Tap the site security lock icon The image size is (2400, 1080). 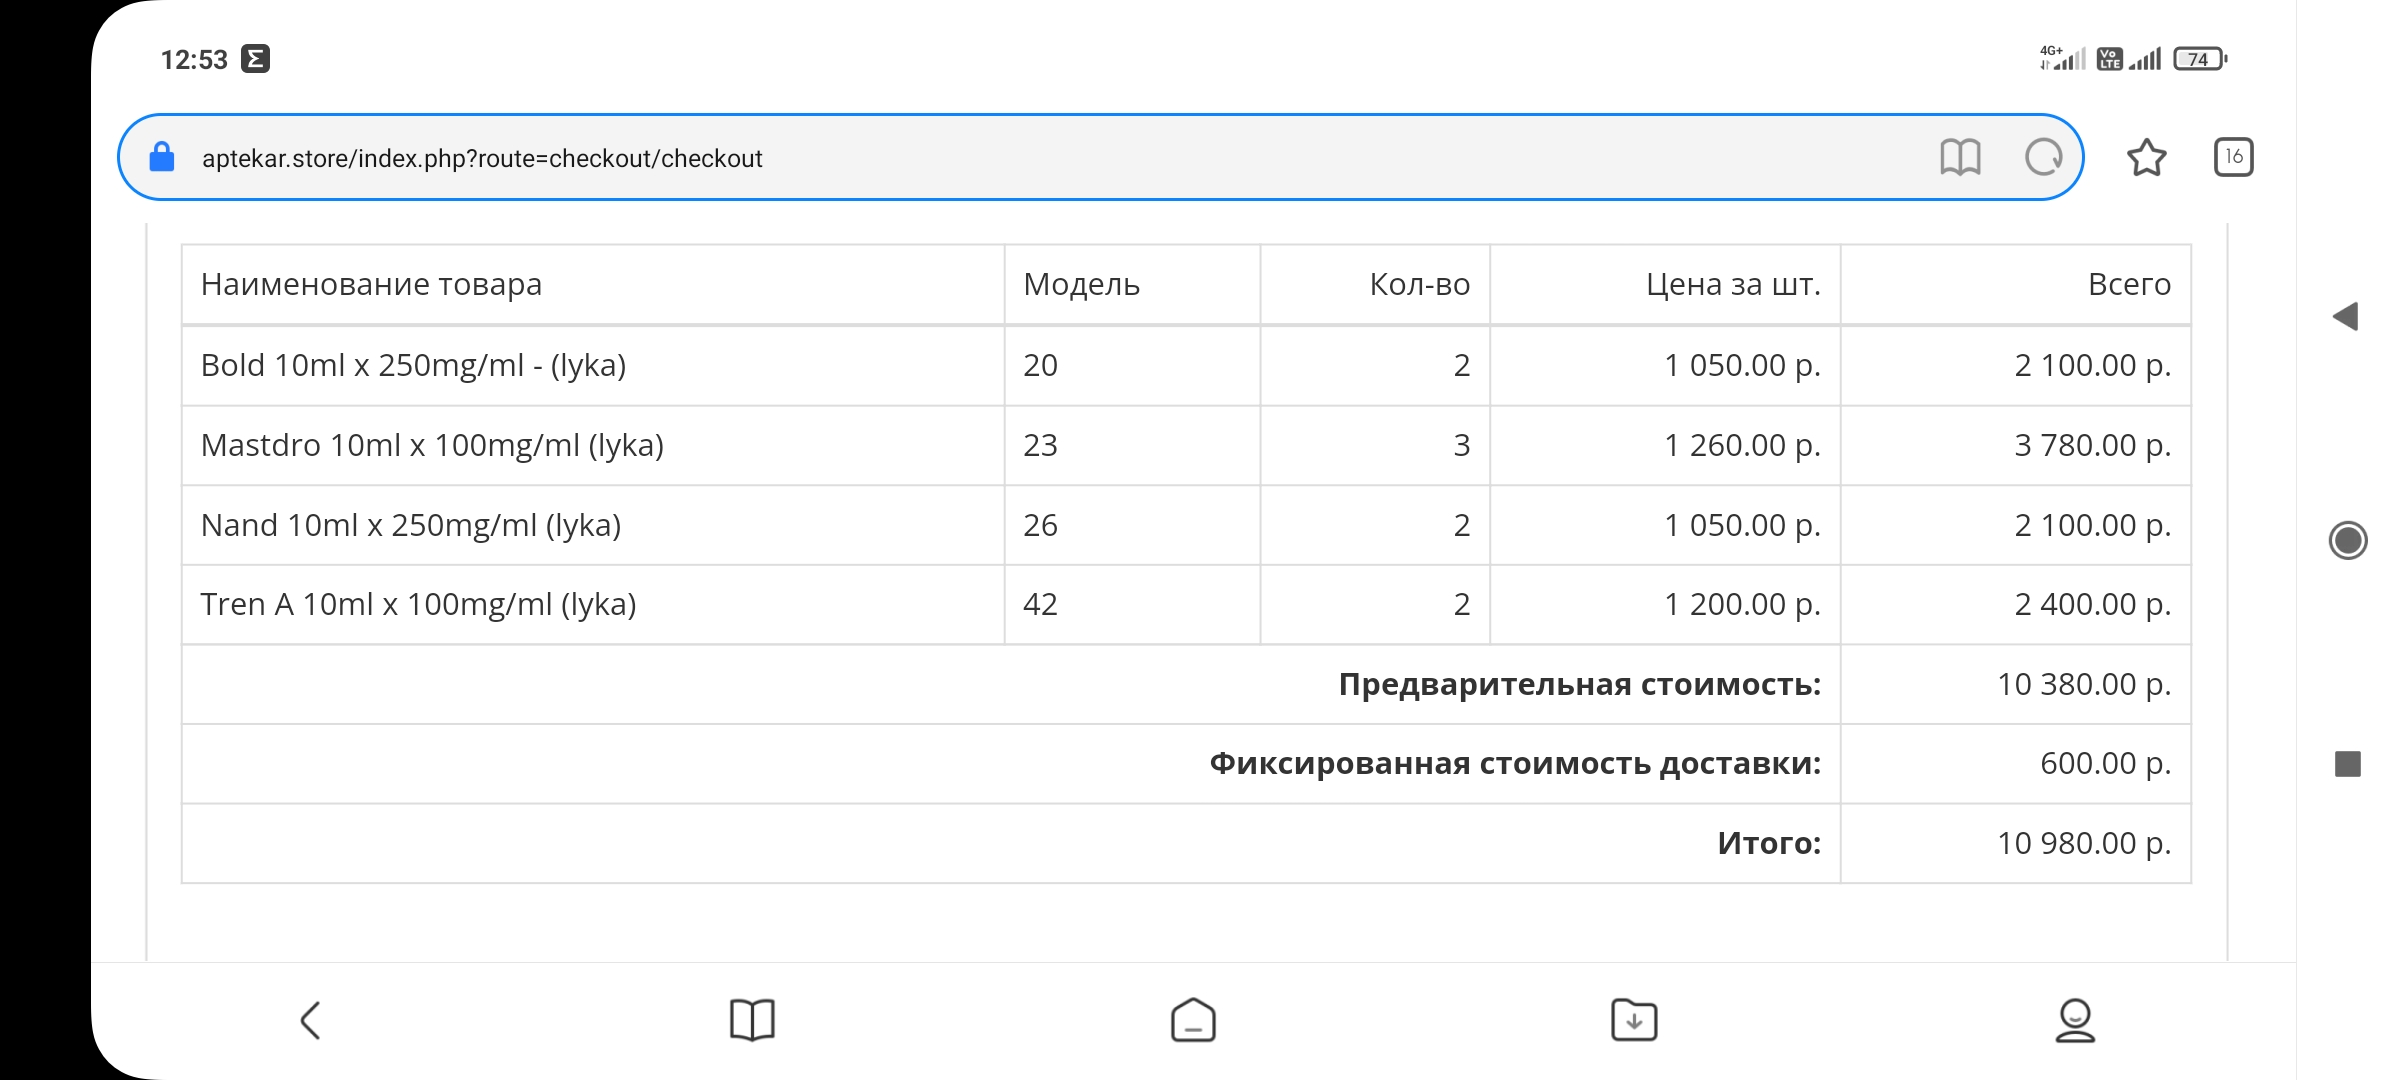162,158
